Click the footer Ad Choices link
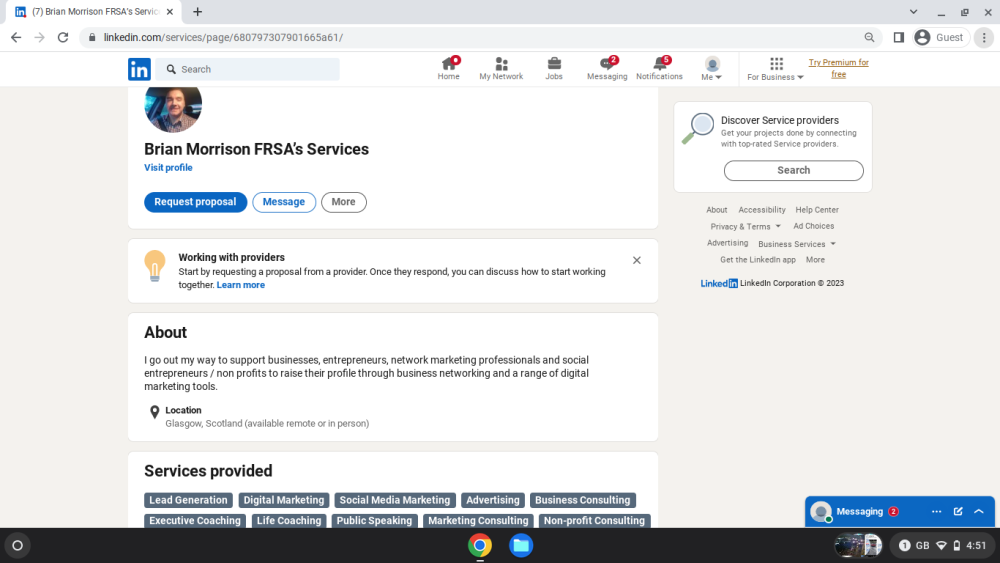Screen dimensions: 1000x563 pos(813,226)
